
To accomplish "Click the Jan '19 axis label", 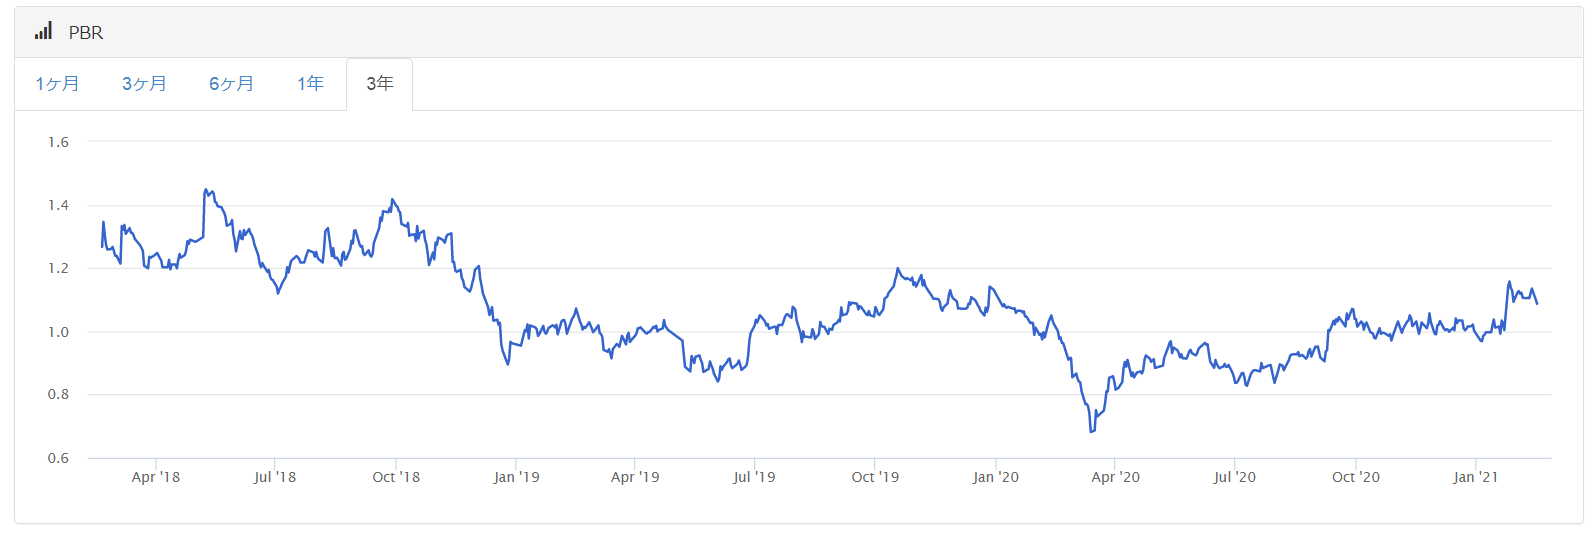I will click(x=516, y=477).
